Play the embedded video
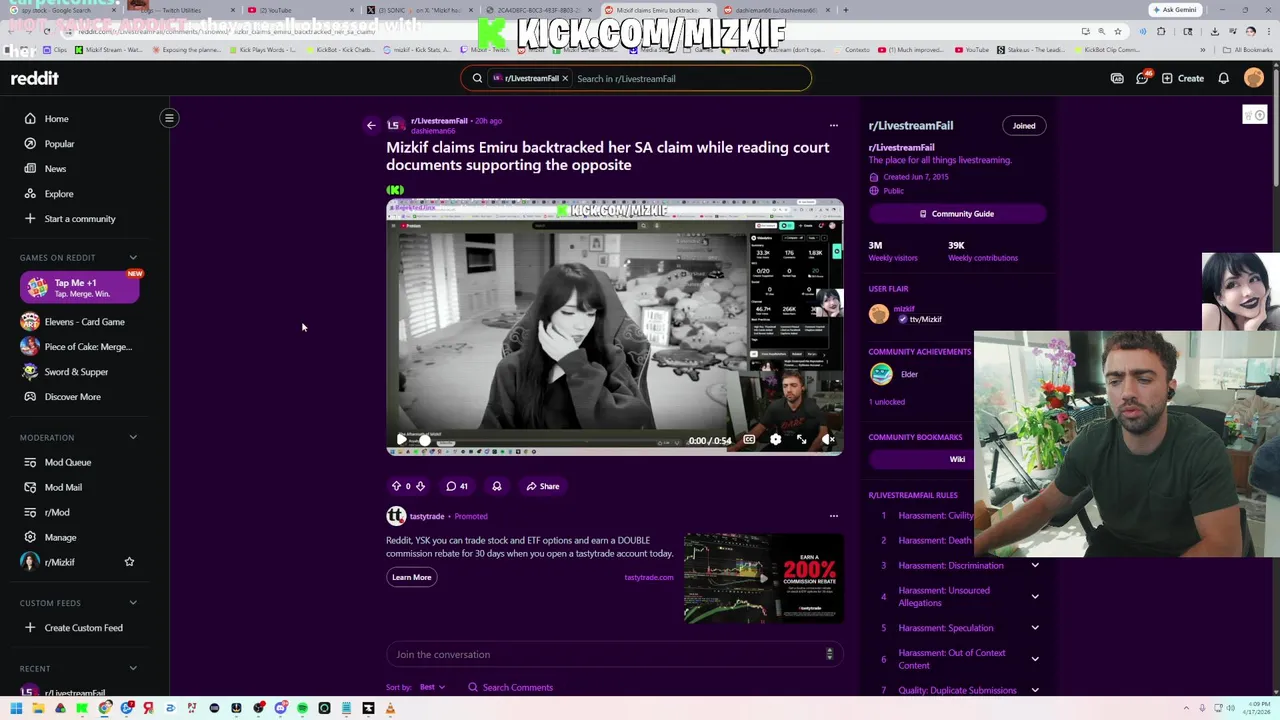1280x720 pixels. pyautogui.click(x=402, y=440)
